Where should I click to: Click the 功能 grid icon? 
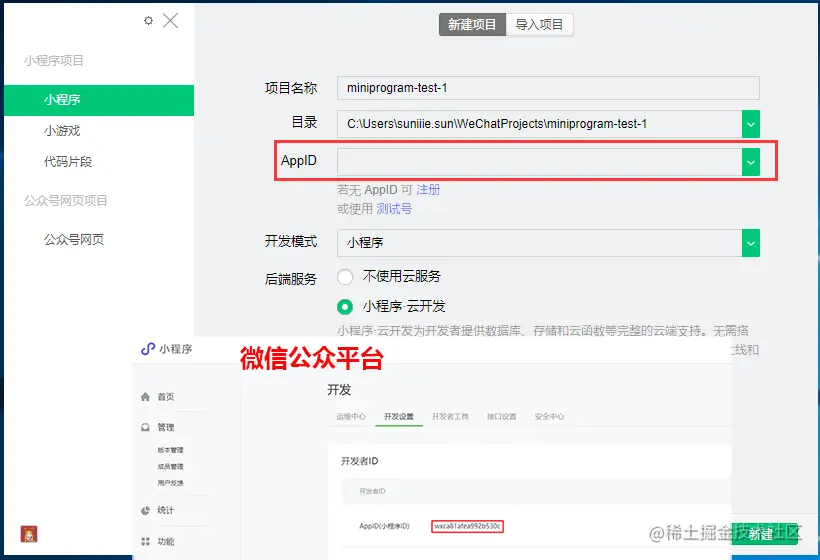[x=145, y=541]
